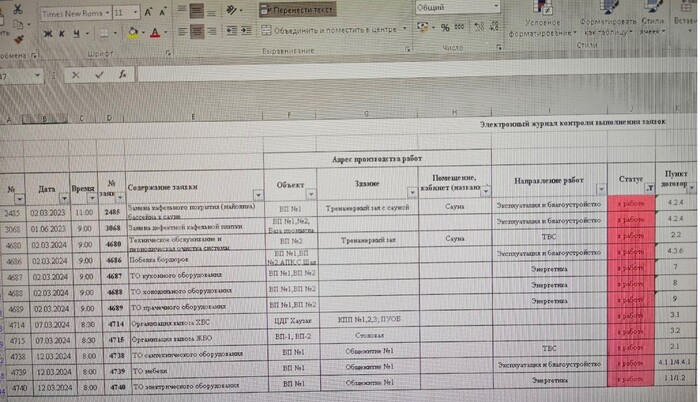Open the Times New Roman font name box
700x402 pixels.
pos(75,13)
